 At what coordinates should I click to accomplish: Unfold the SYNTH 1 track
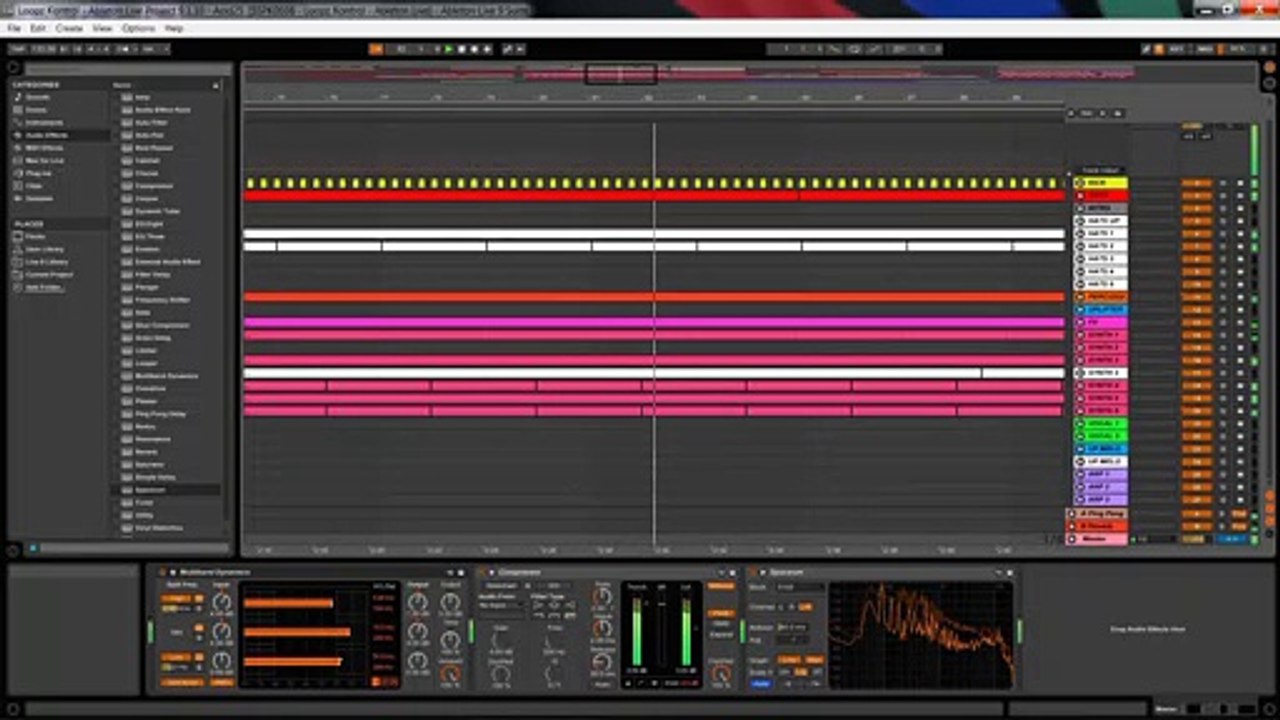(1080, 335)
